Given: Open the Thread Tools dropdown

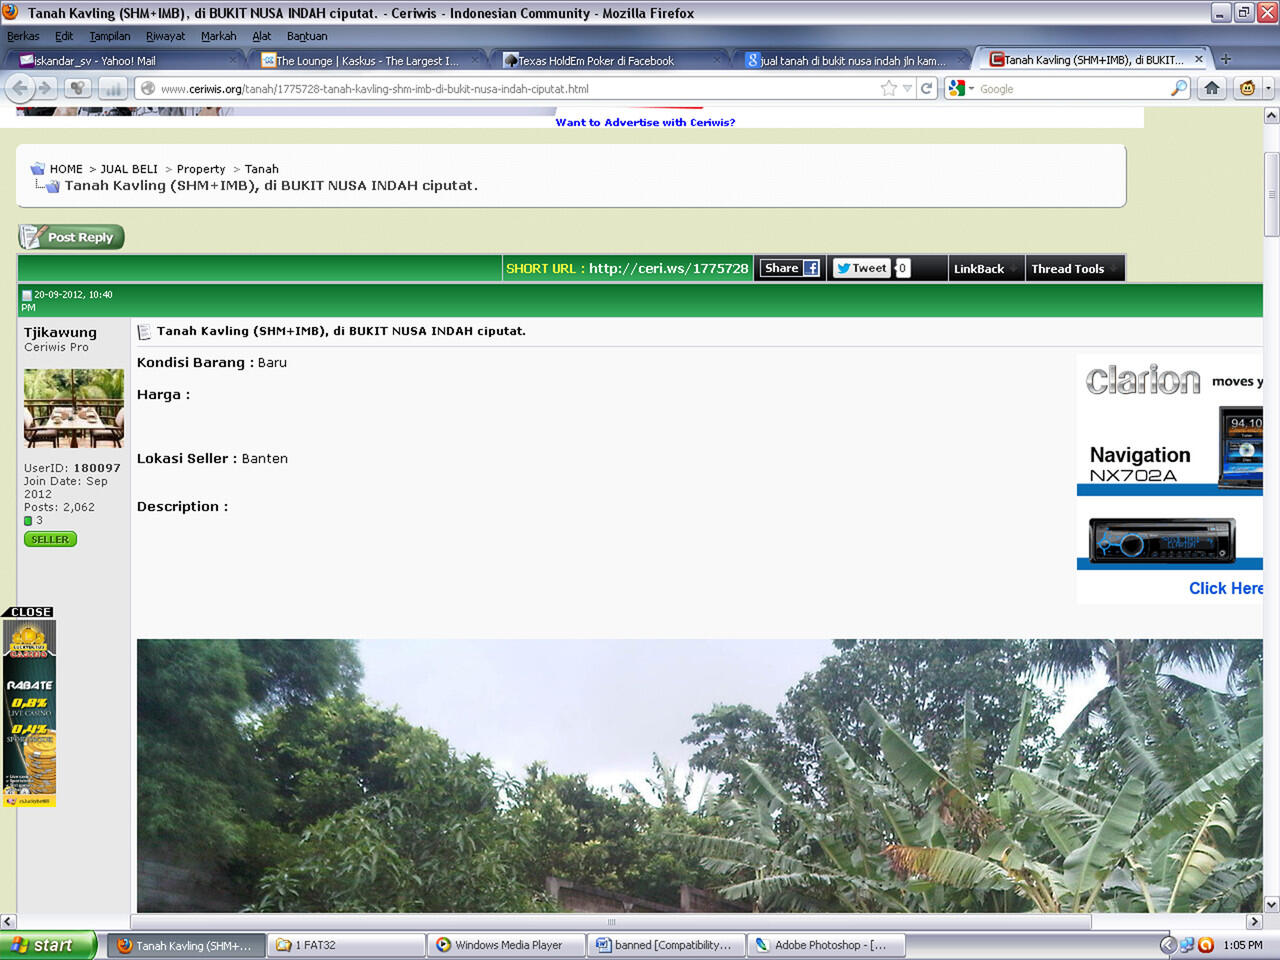Looking at the screenshot, I should click(x=1075, y=268).
